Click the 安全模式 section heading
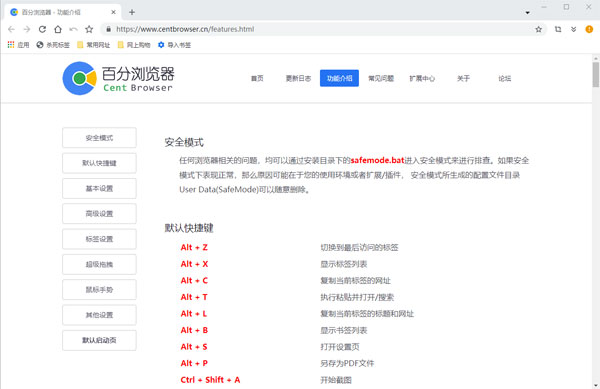The width and height of the screenshot is (600, 389). pos(184,142)
